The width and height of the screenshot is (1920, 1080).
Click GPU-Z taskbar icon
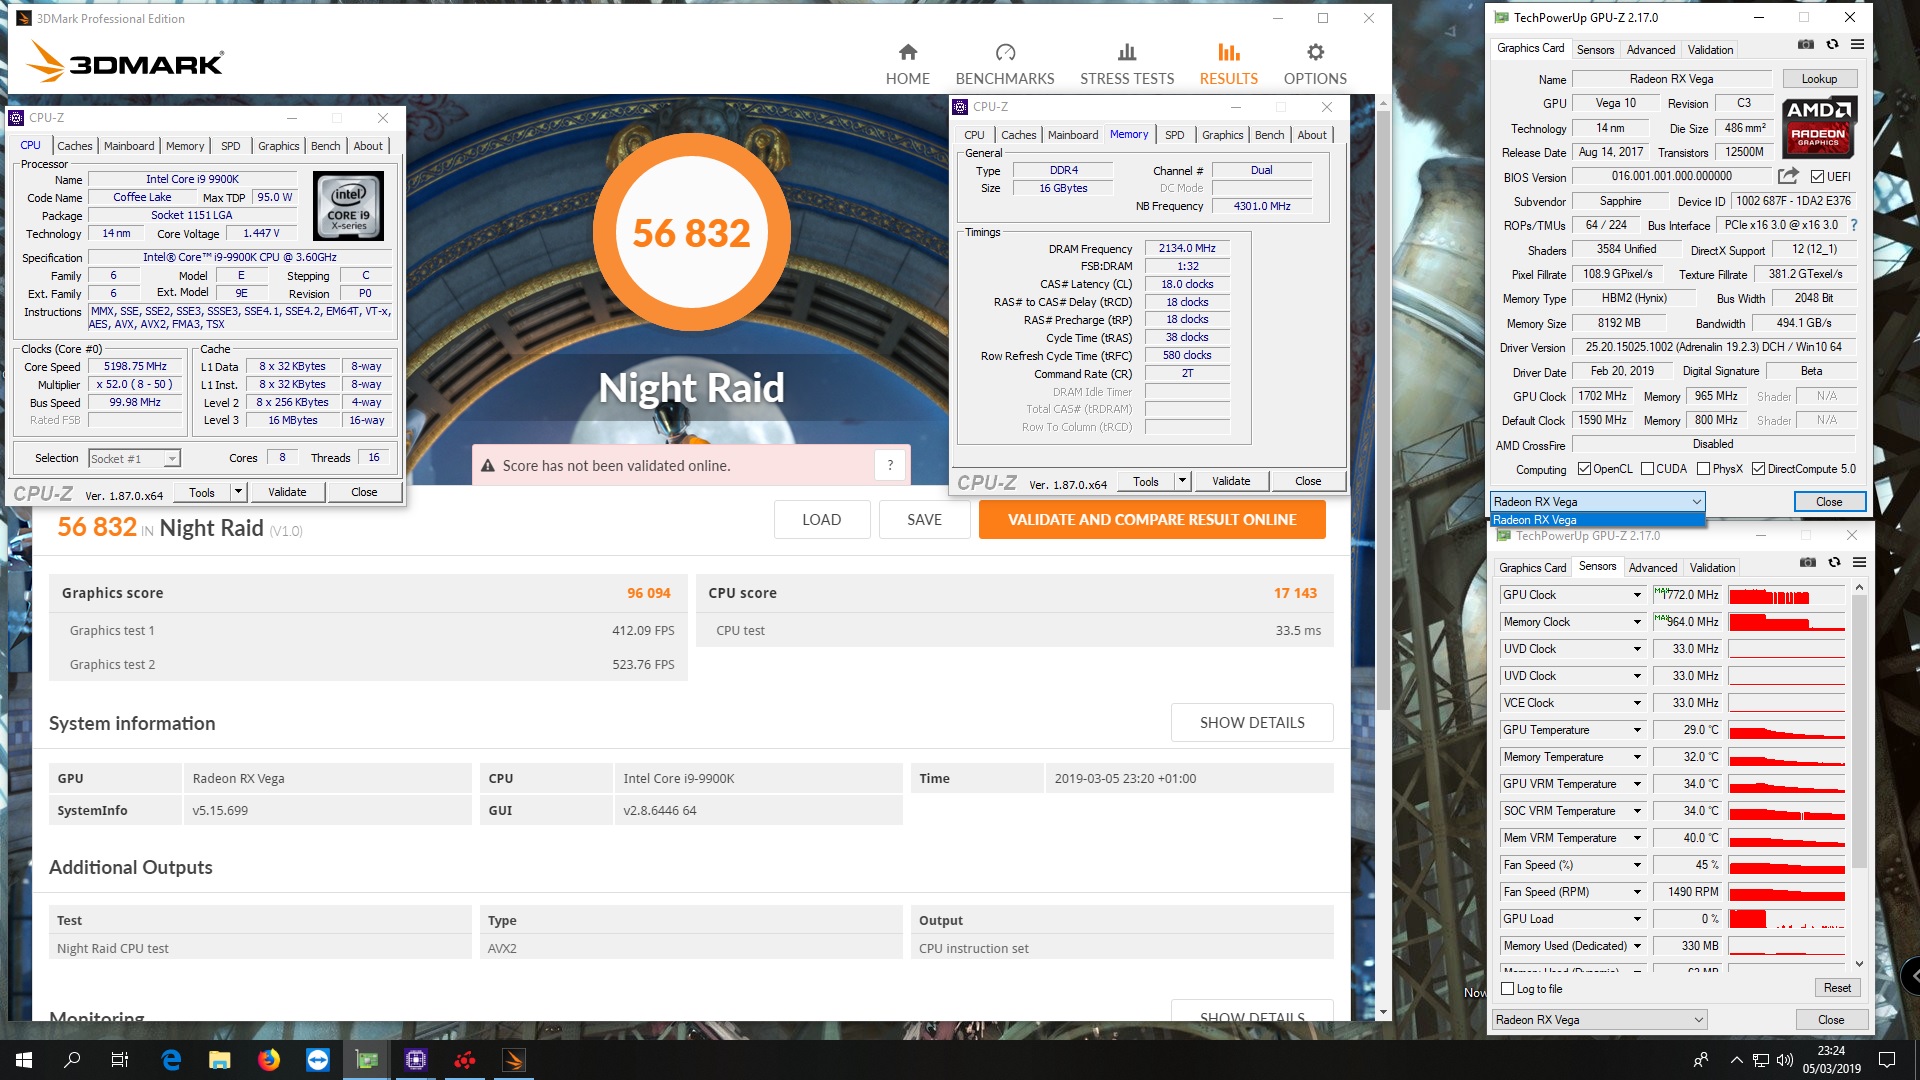click(x=367, y=1060)
